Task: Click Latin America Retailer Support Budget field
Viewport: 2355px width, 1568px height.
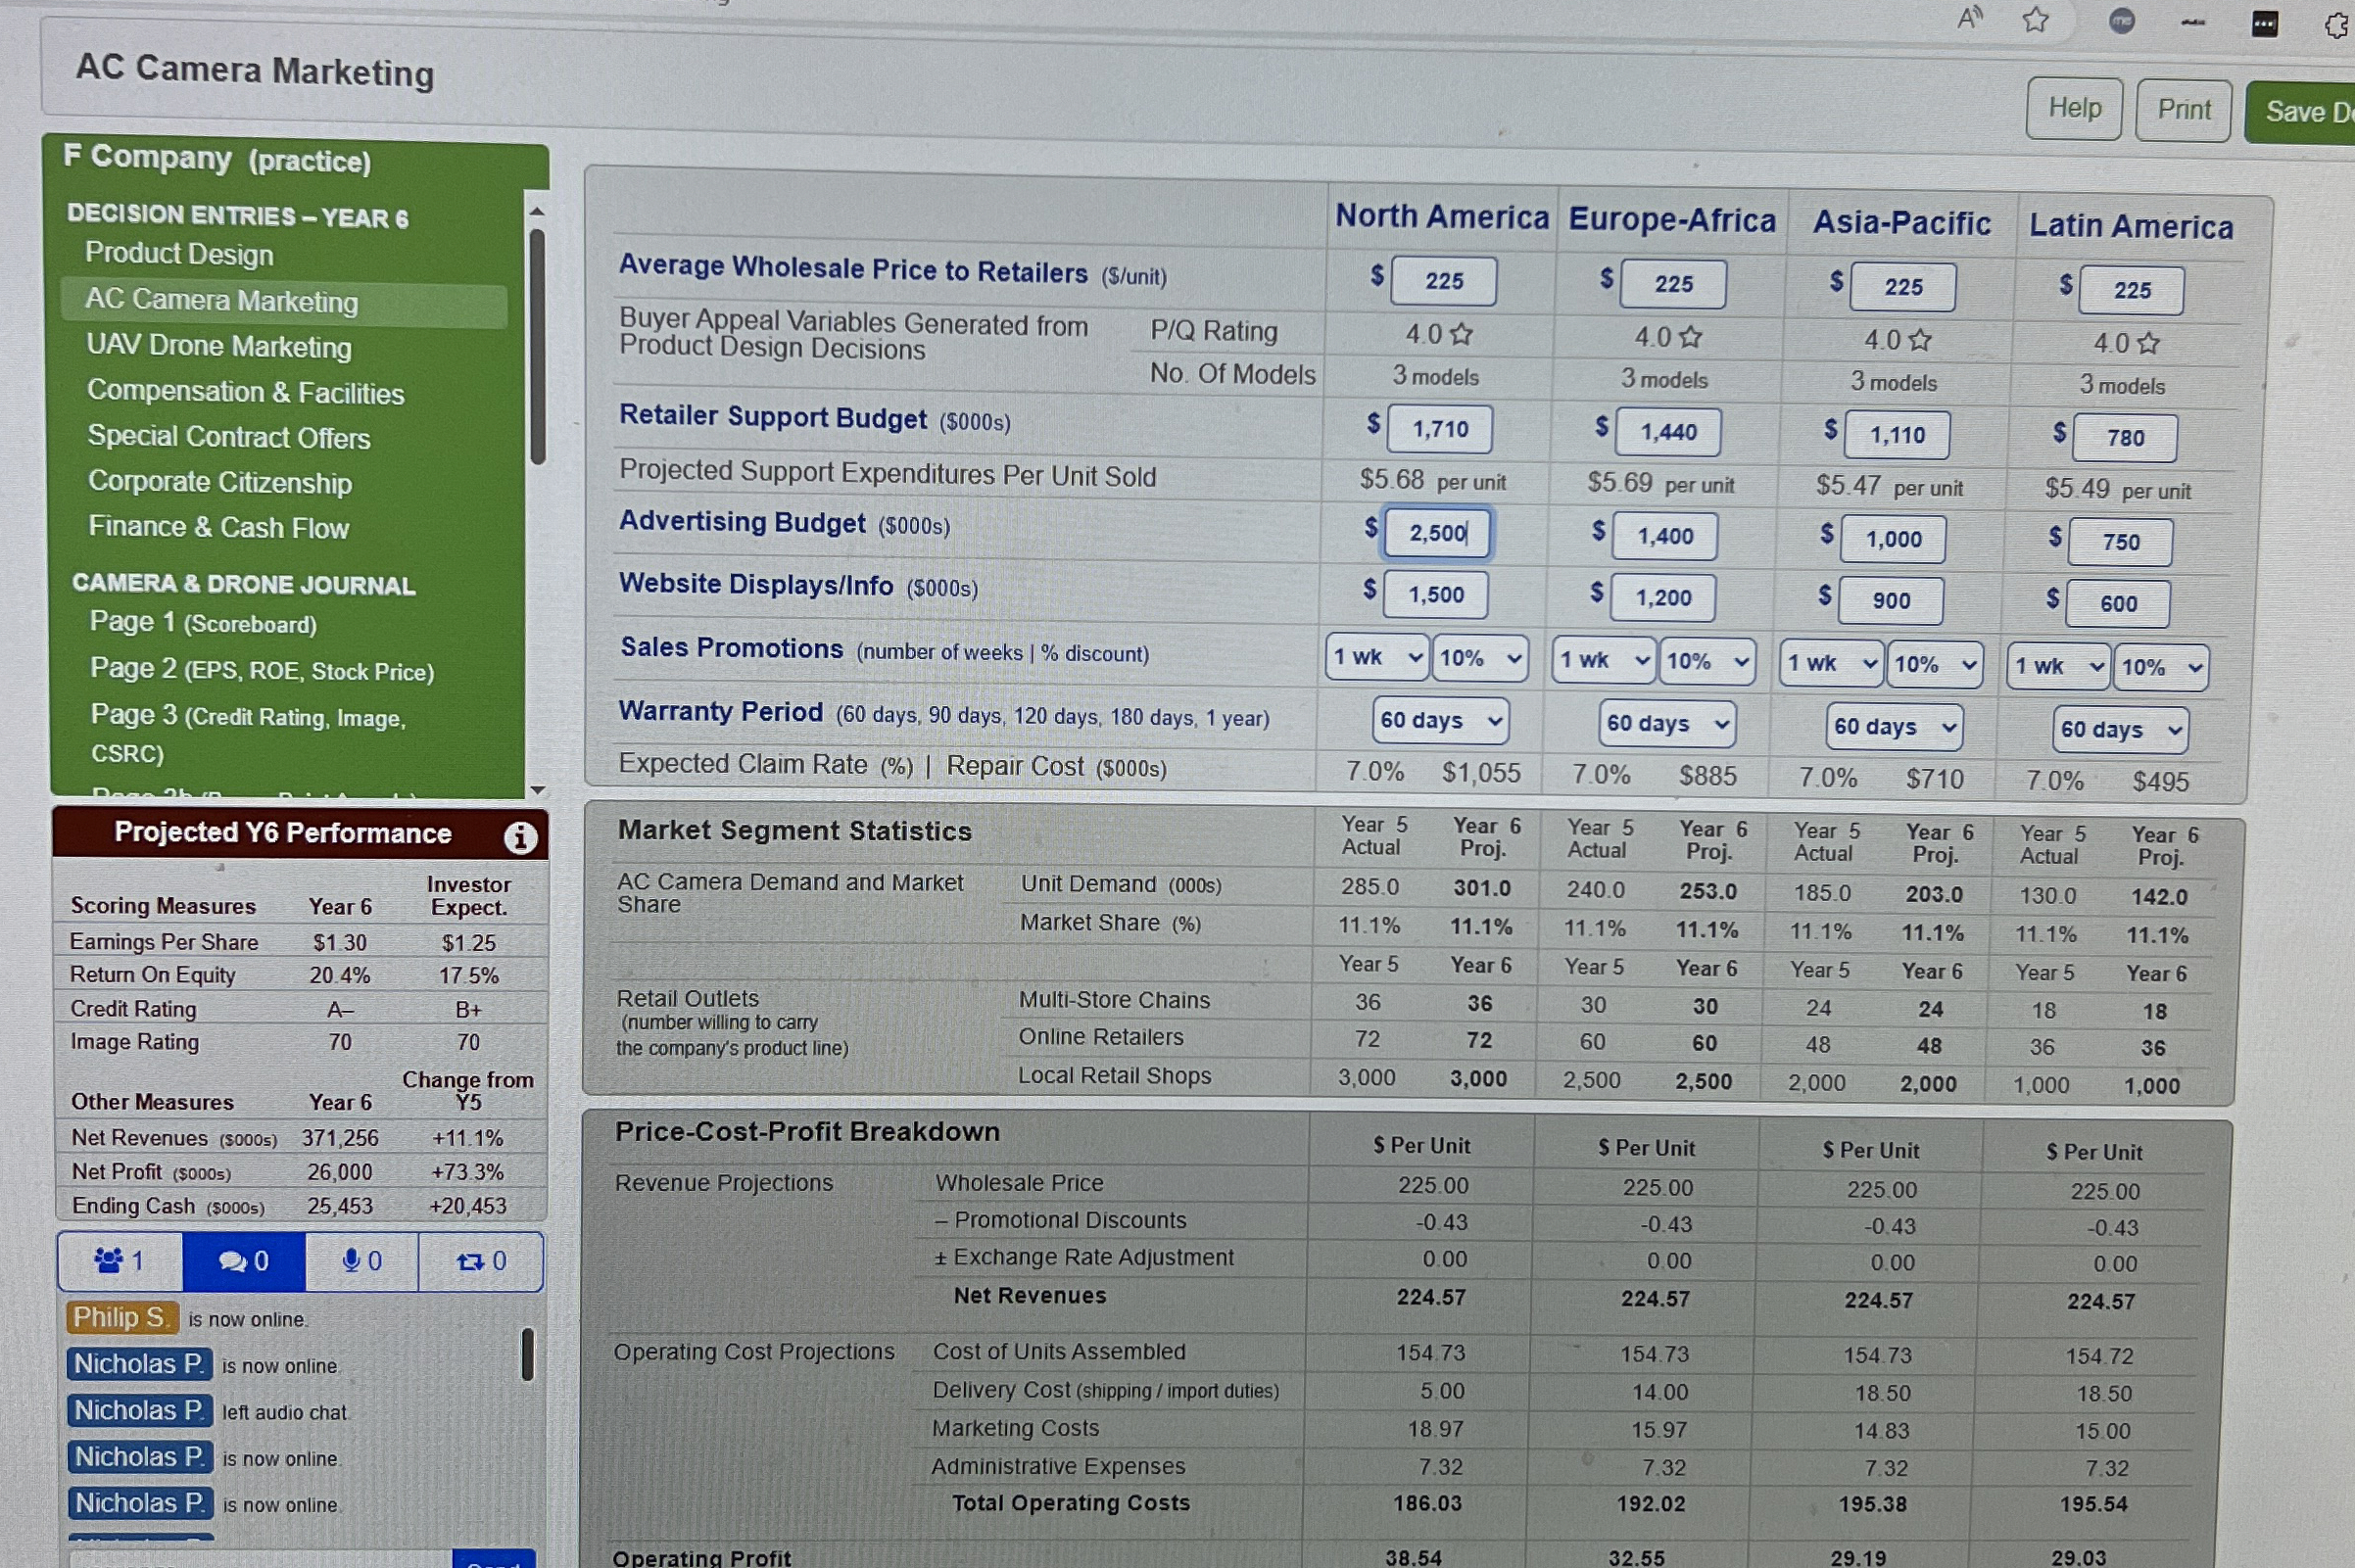Action: [2124, 438]
